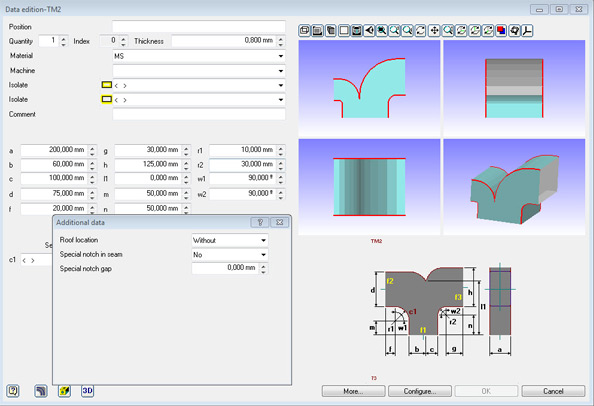
Task: Click the Configure... button
Action: pos(420,391)
